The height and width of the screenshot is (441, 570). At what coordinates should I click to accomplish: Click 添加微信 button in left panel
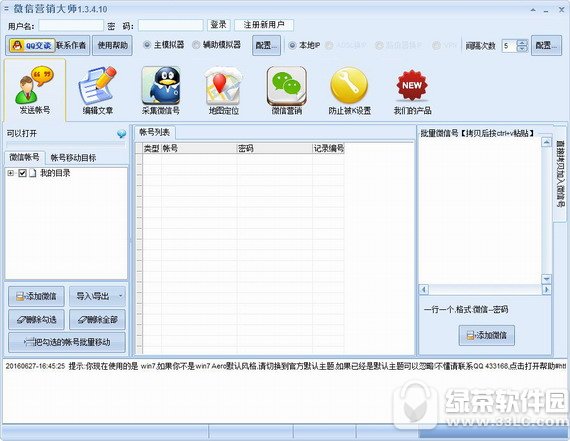[x=36, y=296]
